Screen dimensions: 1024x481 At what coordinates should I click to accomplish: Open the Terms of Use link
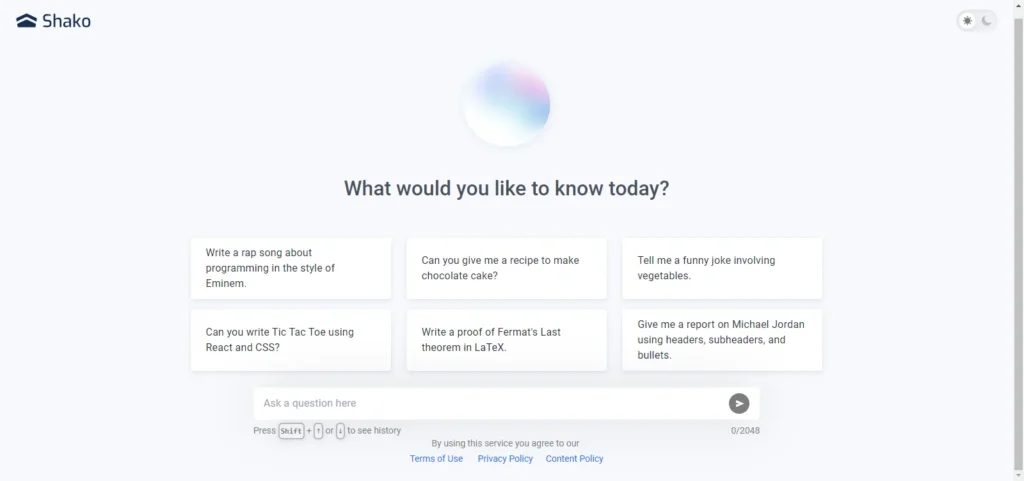pos(436,459)
